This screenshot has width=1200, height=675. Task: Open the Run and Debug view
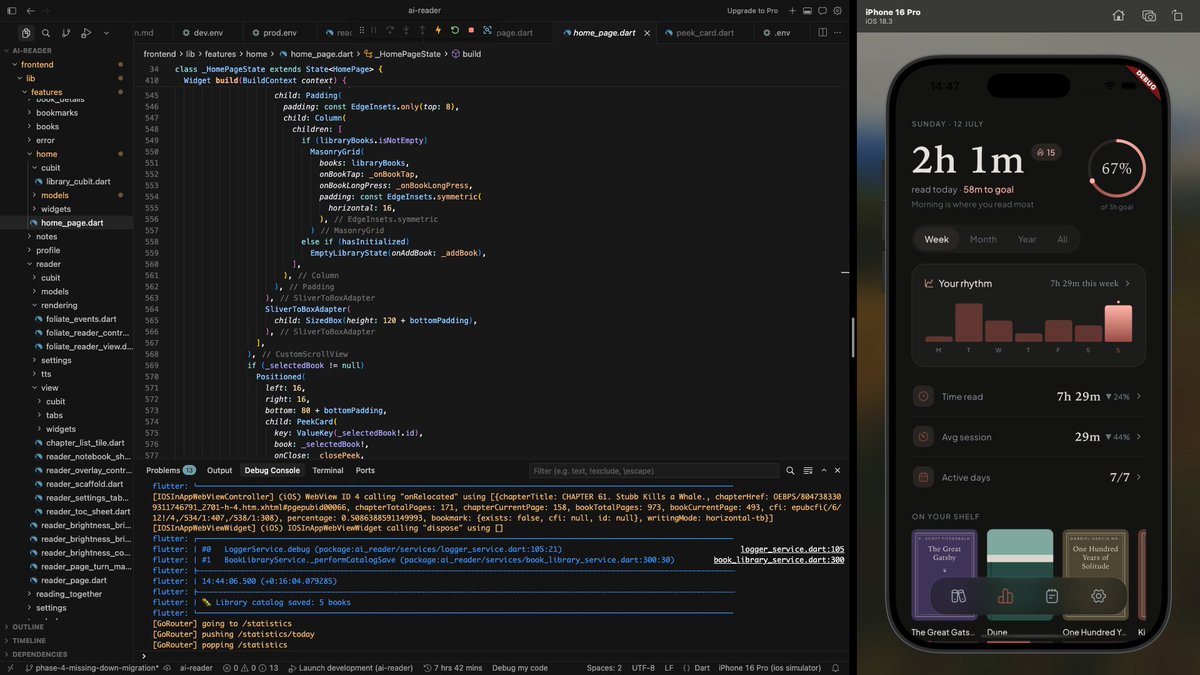[86, 33]
